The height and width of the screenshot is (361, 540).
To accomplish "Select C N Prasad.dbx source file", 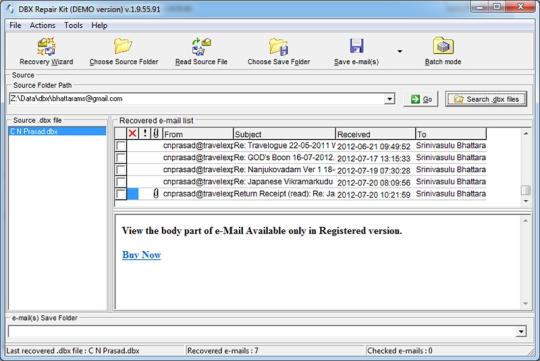I will point(57,131).
